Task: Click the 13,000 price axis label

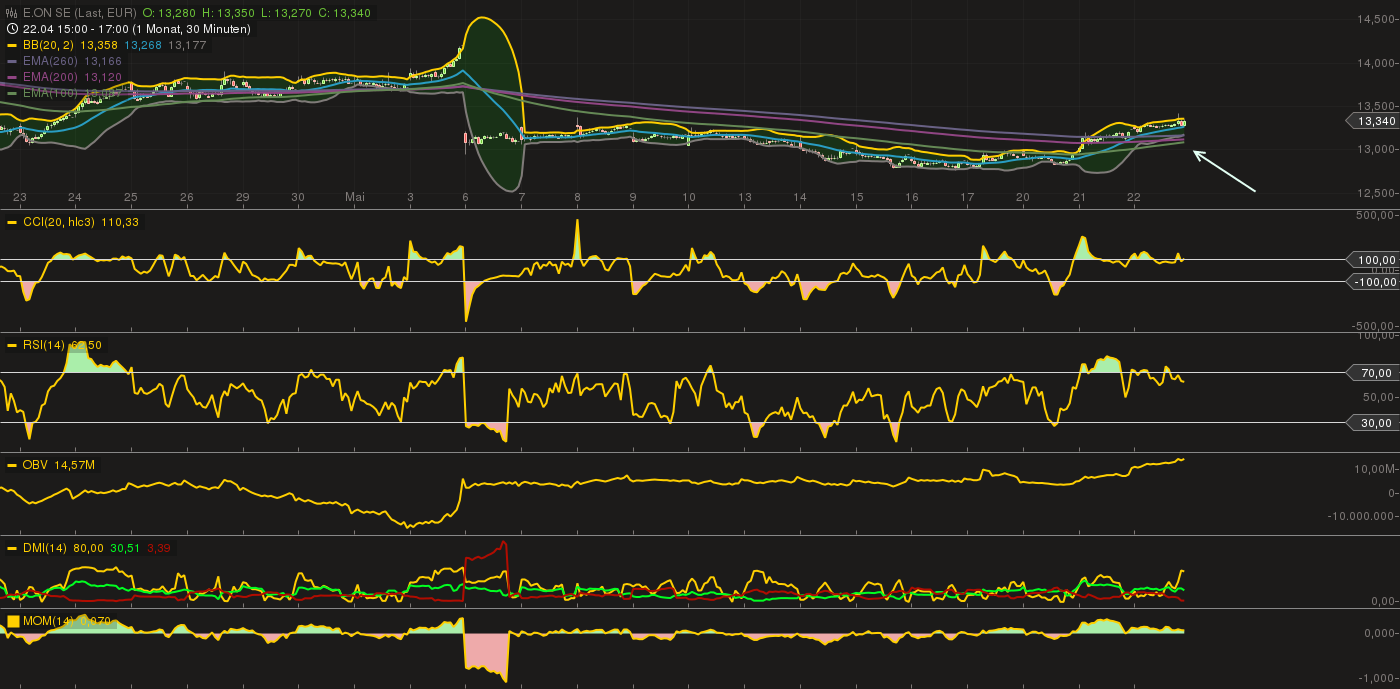Action: 1375,149
